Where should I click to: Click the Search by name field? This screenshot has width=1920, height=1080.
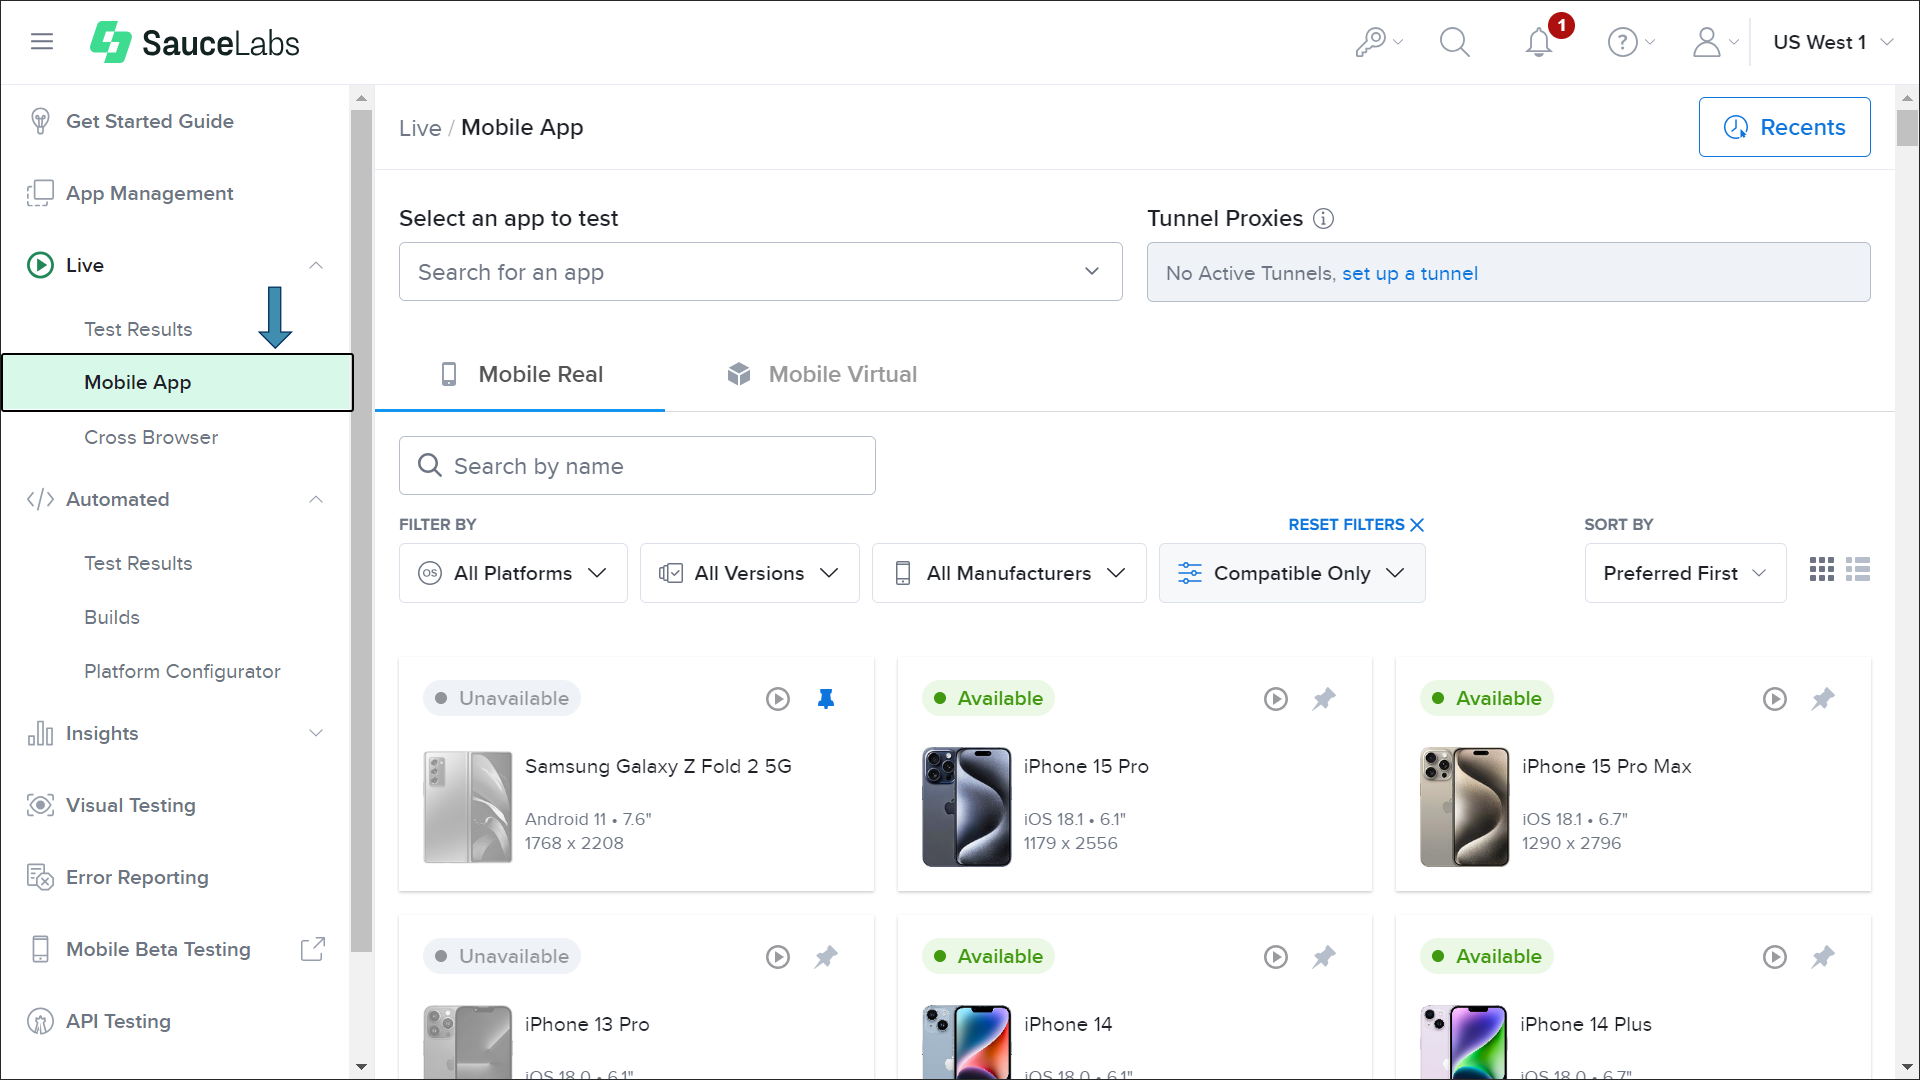tap(637, 465)
